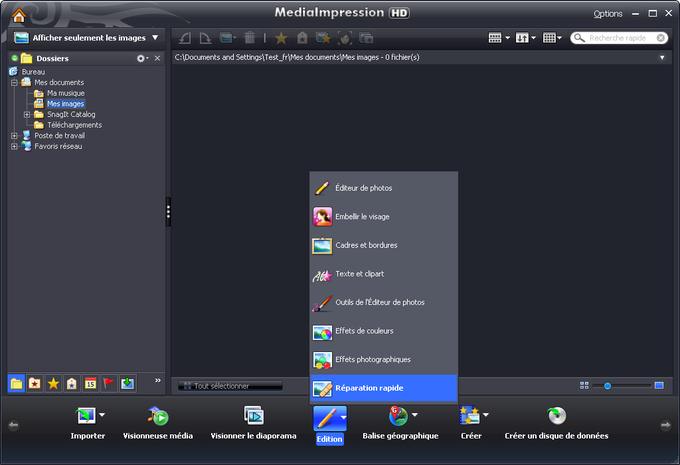Select the Ma musique folder

click(x=65, y=93)
